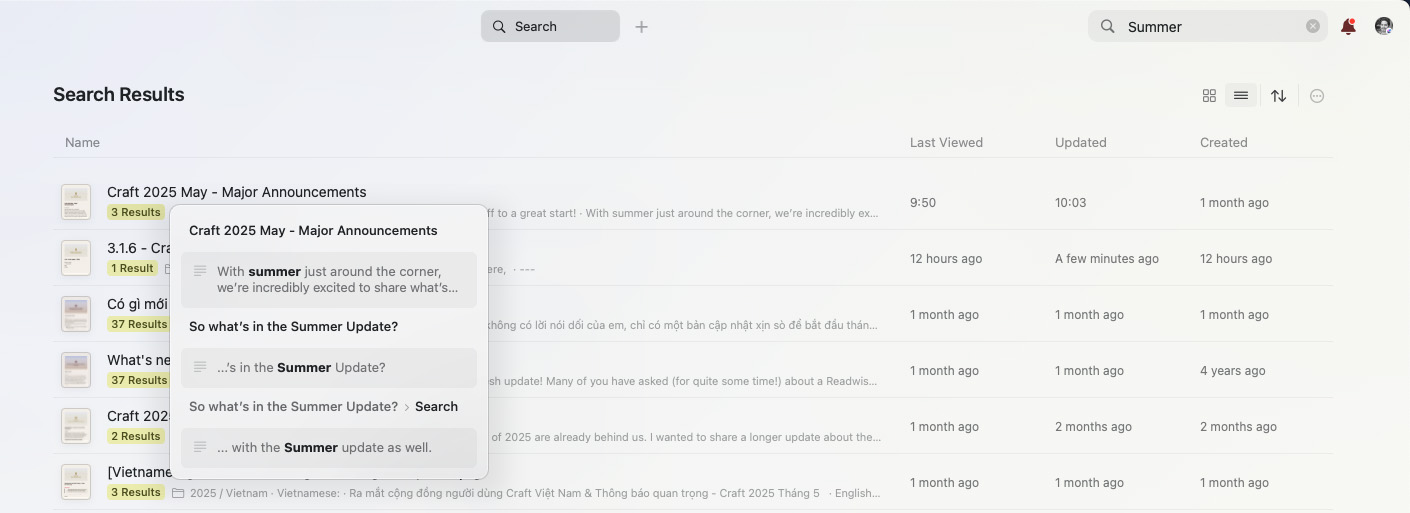
Task: Open the user profile avatar
Action: [x=1384, y=26]
